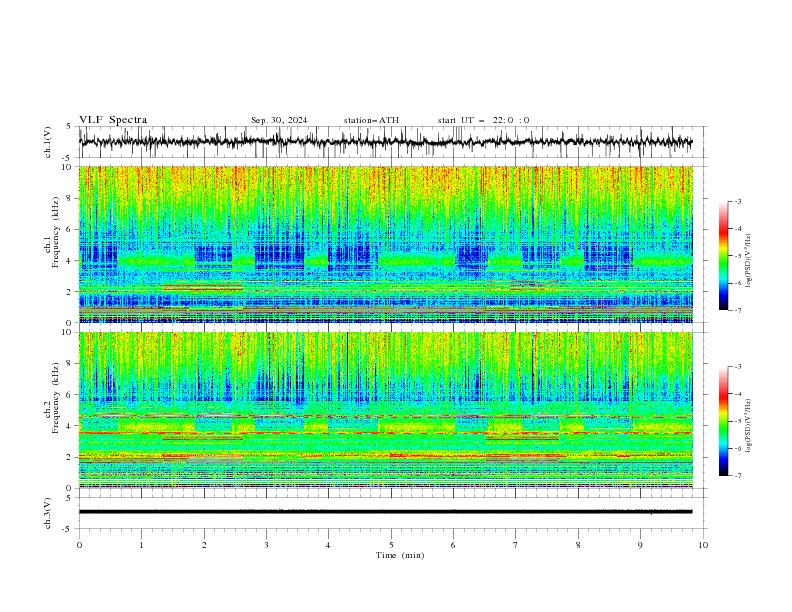Click the time axis tick label "10"
Screen dimensions: 792x612
(x=703, y=545)
